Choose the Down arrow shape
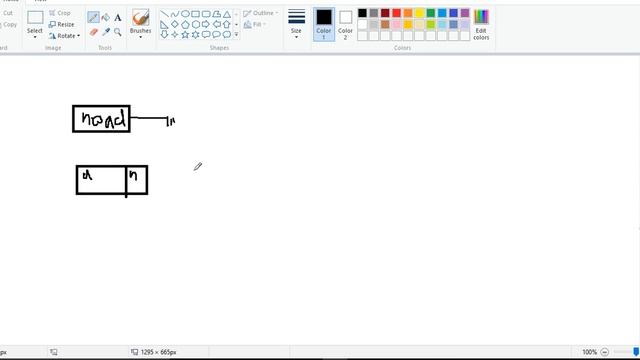The width and height of the screenshot is (640, 360). click(164, 35)
